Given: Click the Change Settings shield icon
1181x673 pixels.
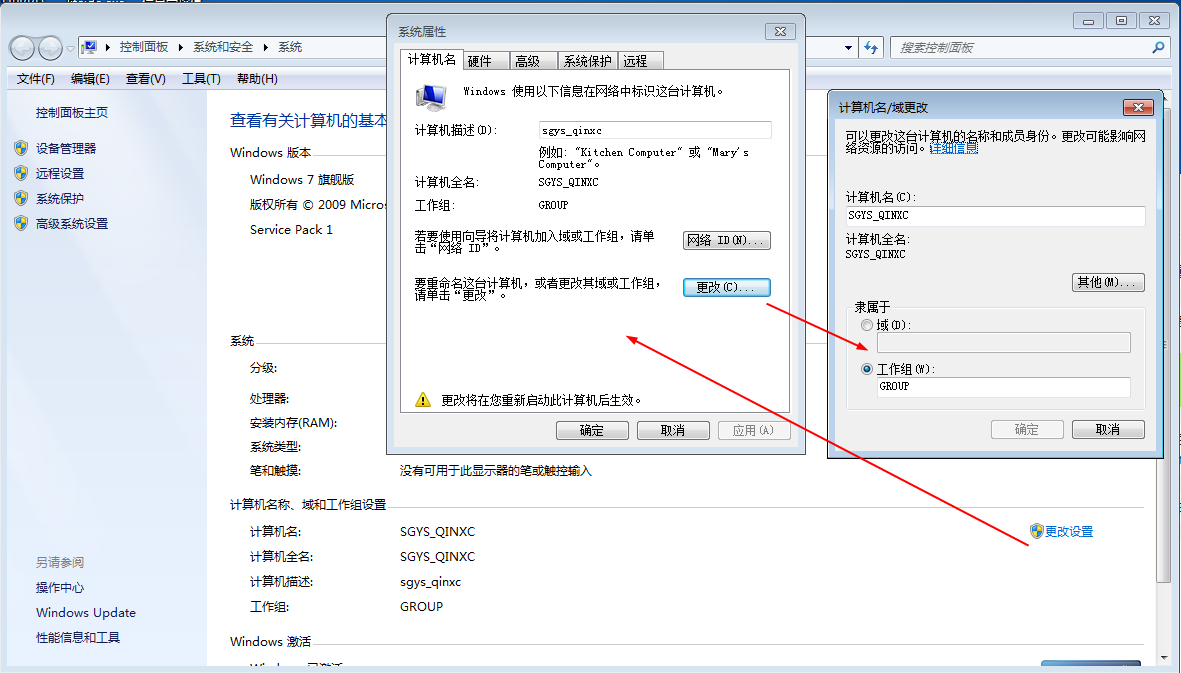Looking at the screenshot, I should [1037, 531].
